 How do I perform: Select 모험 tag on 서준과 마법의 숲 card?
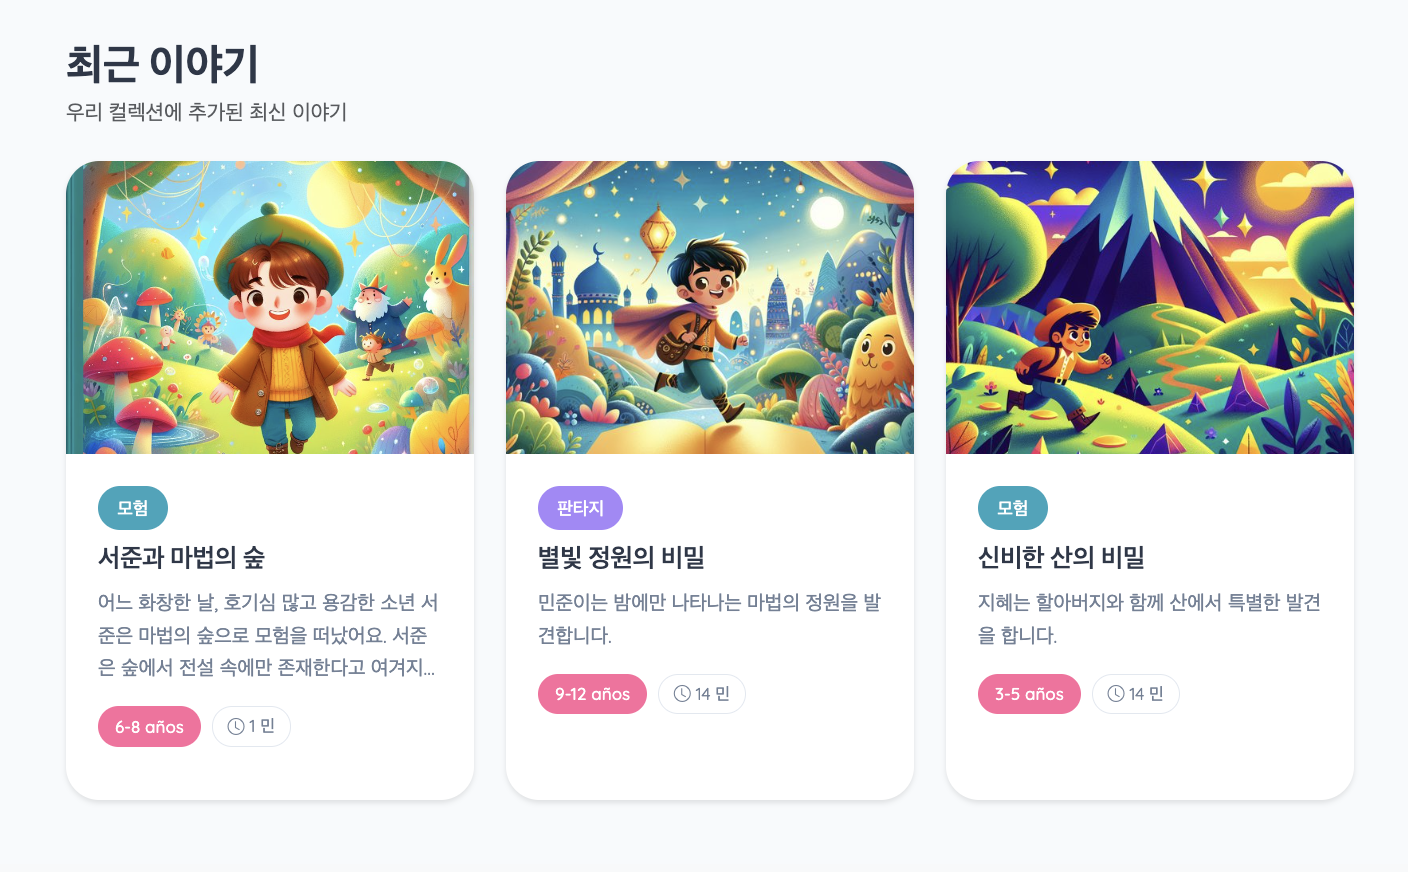[133, 508]
